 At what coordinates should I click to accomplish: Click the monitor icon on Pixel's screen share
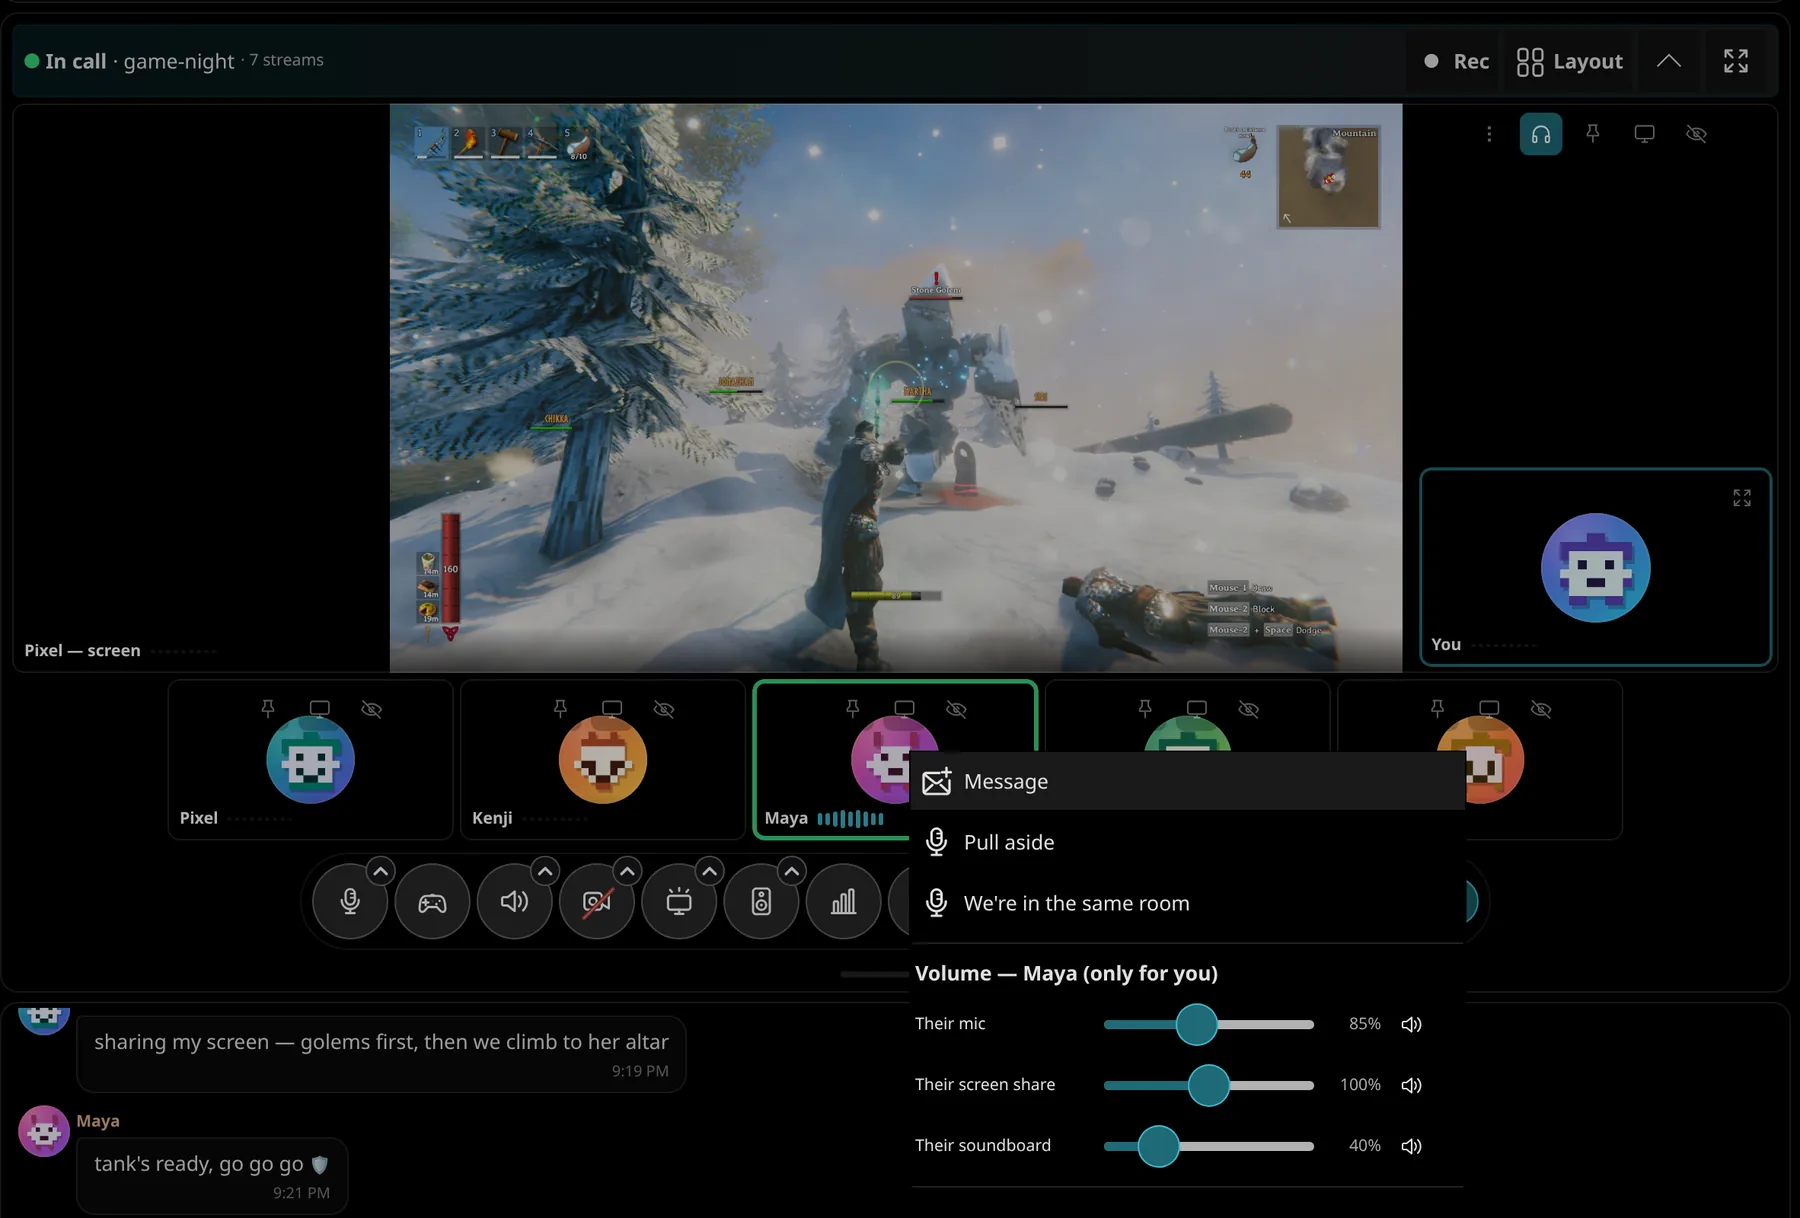[x=1644, y=134]
